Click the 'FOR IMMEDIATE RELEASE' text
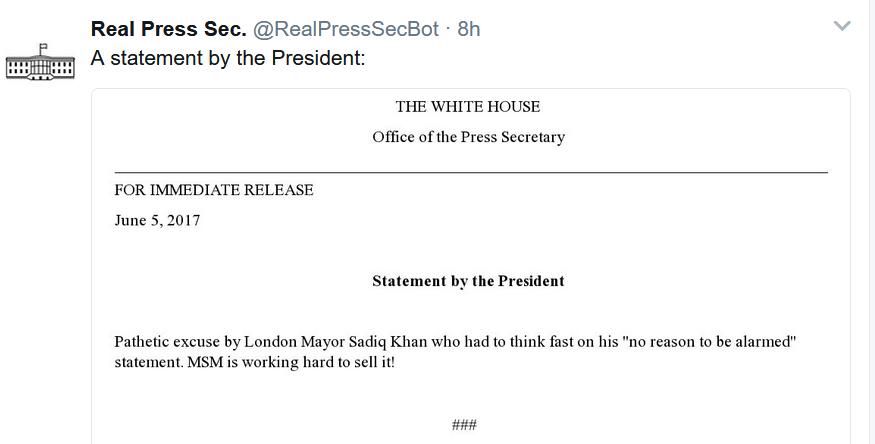The width and height of the screenshot is (875, 444). click(214, 190)
